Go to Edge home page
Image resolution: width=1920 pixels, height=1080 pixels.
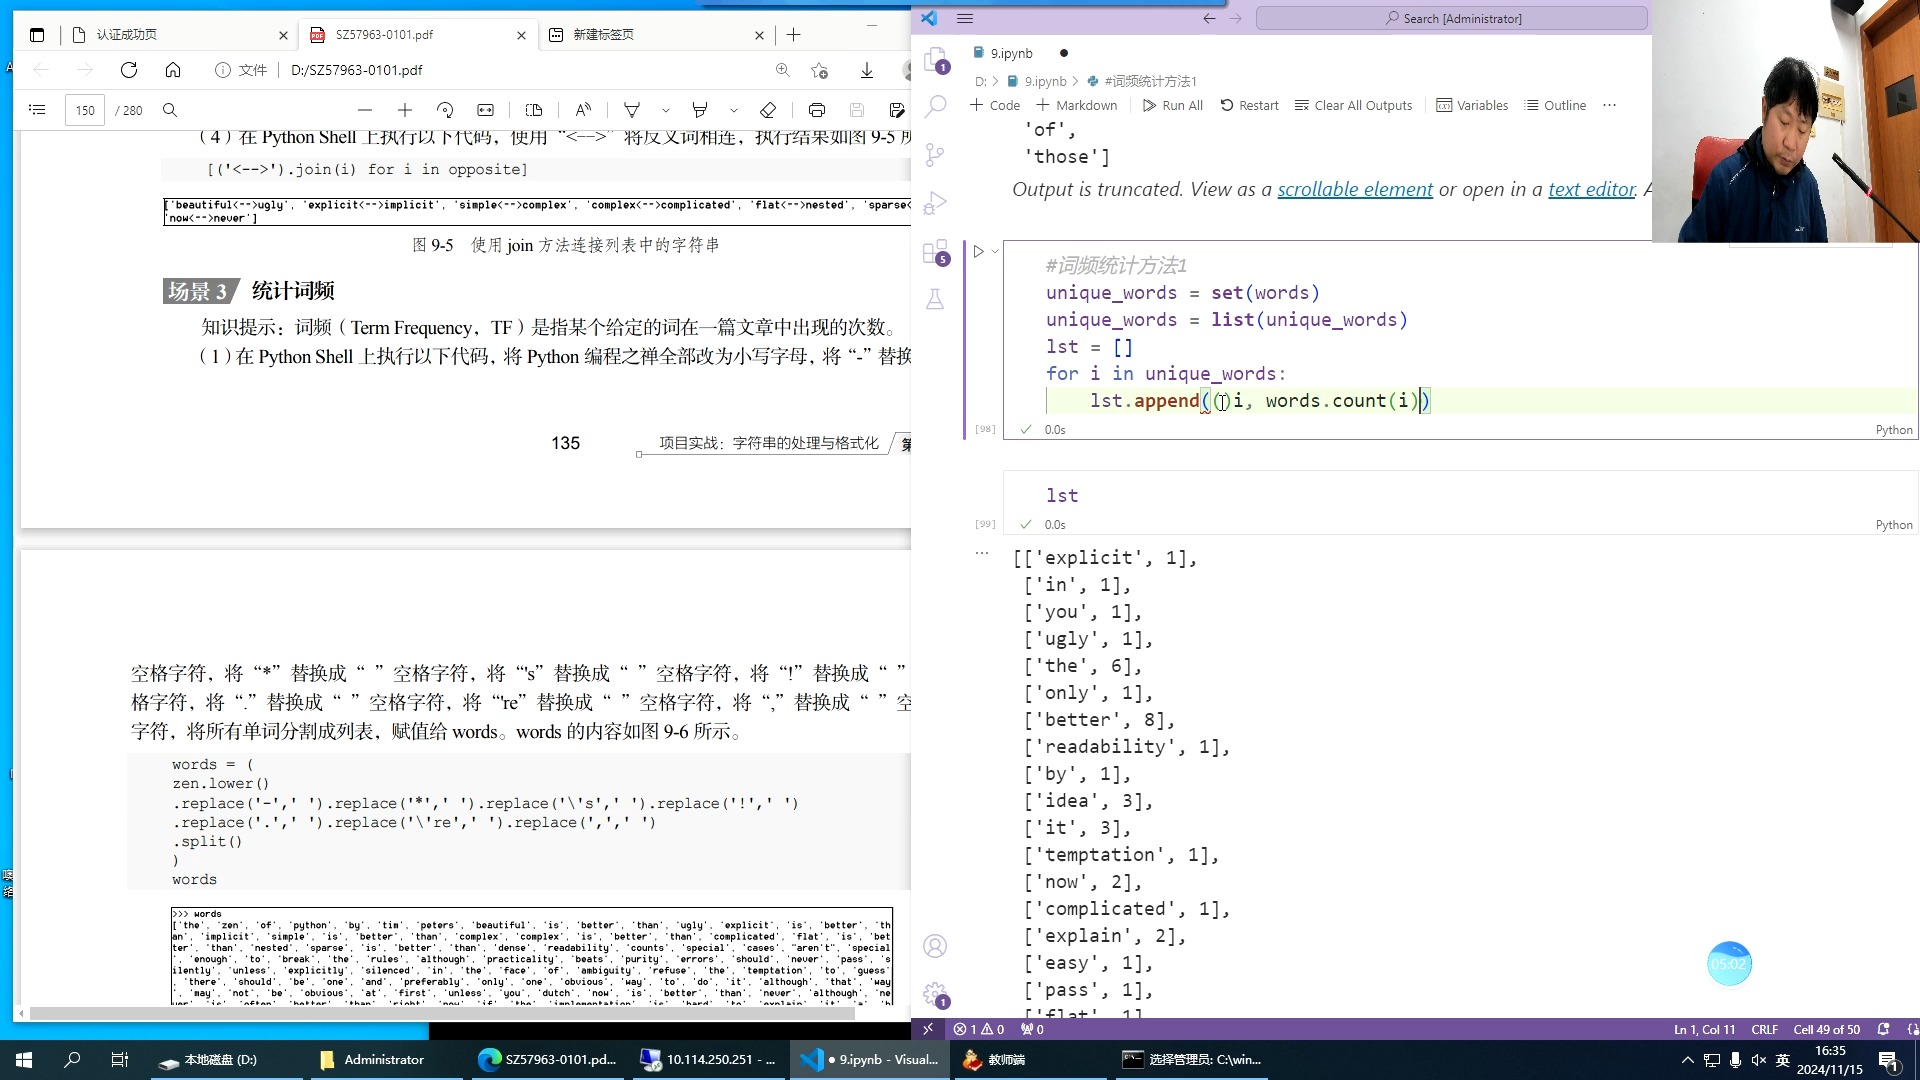173,70
